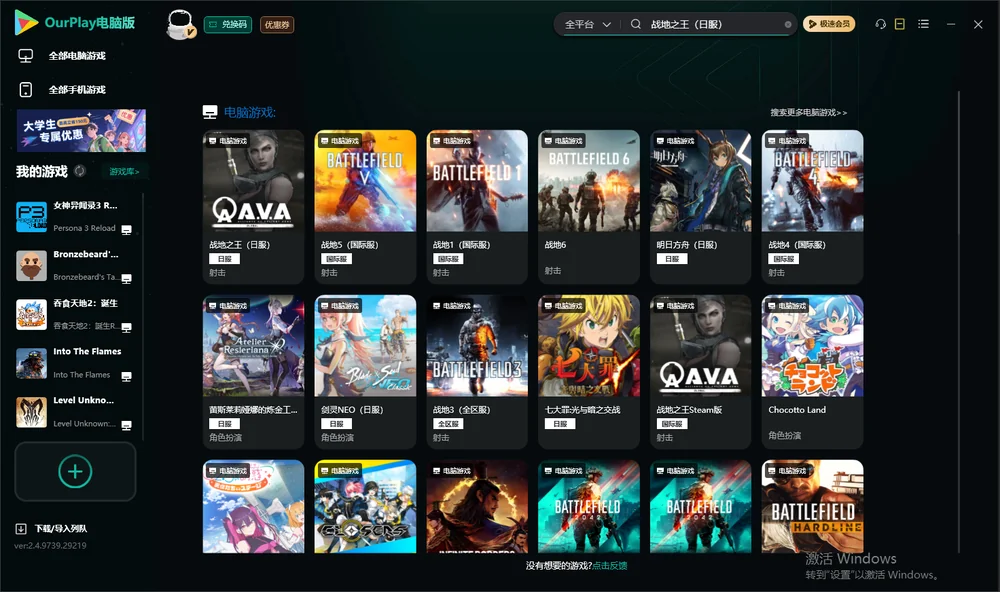
Task: Click the version text ver:2.4.9739.29219
Action: (50, 546)
